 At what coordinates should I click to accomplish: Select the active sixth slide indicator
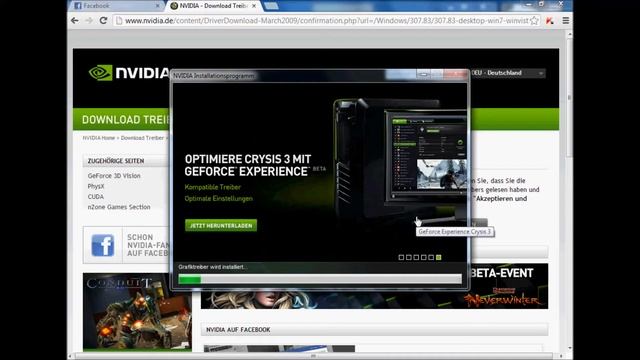coord(438,257)
